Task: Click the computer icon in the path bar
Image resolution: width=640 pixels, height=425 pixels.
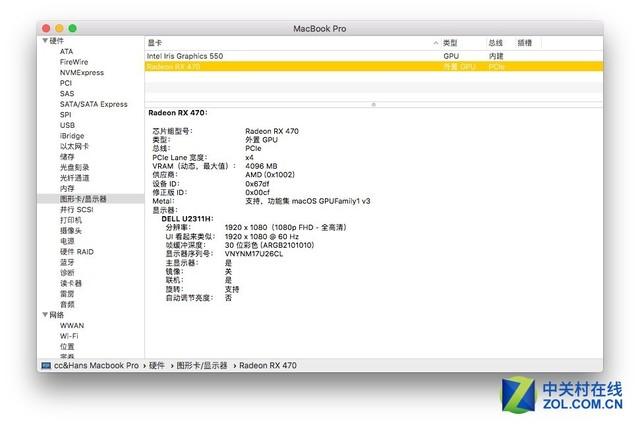Action: (x=46, y=365)
